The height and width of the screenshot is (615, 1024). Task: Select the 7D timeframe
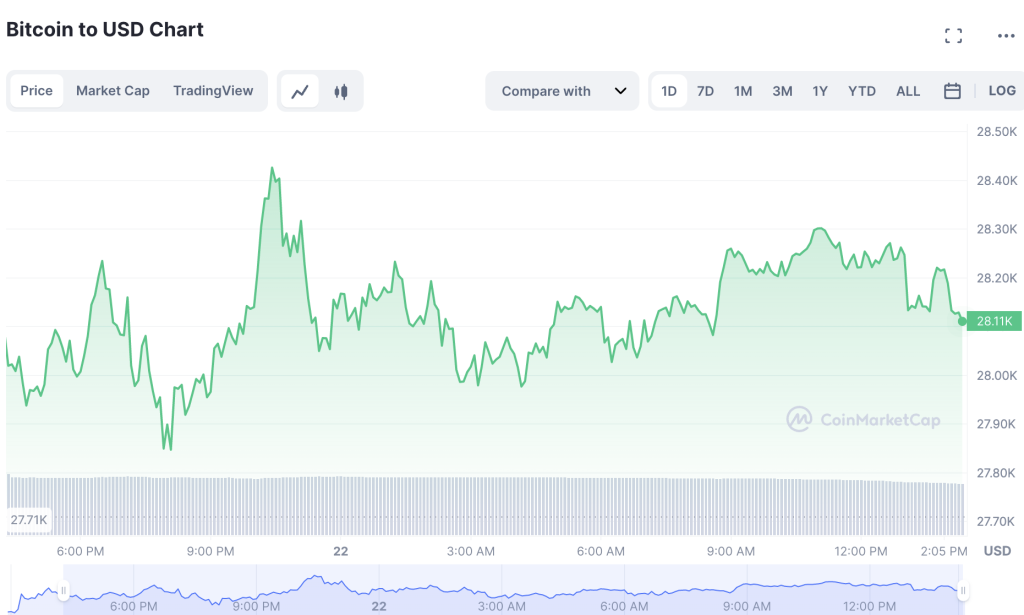705,91
